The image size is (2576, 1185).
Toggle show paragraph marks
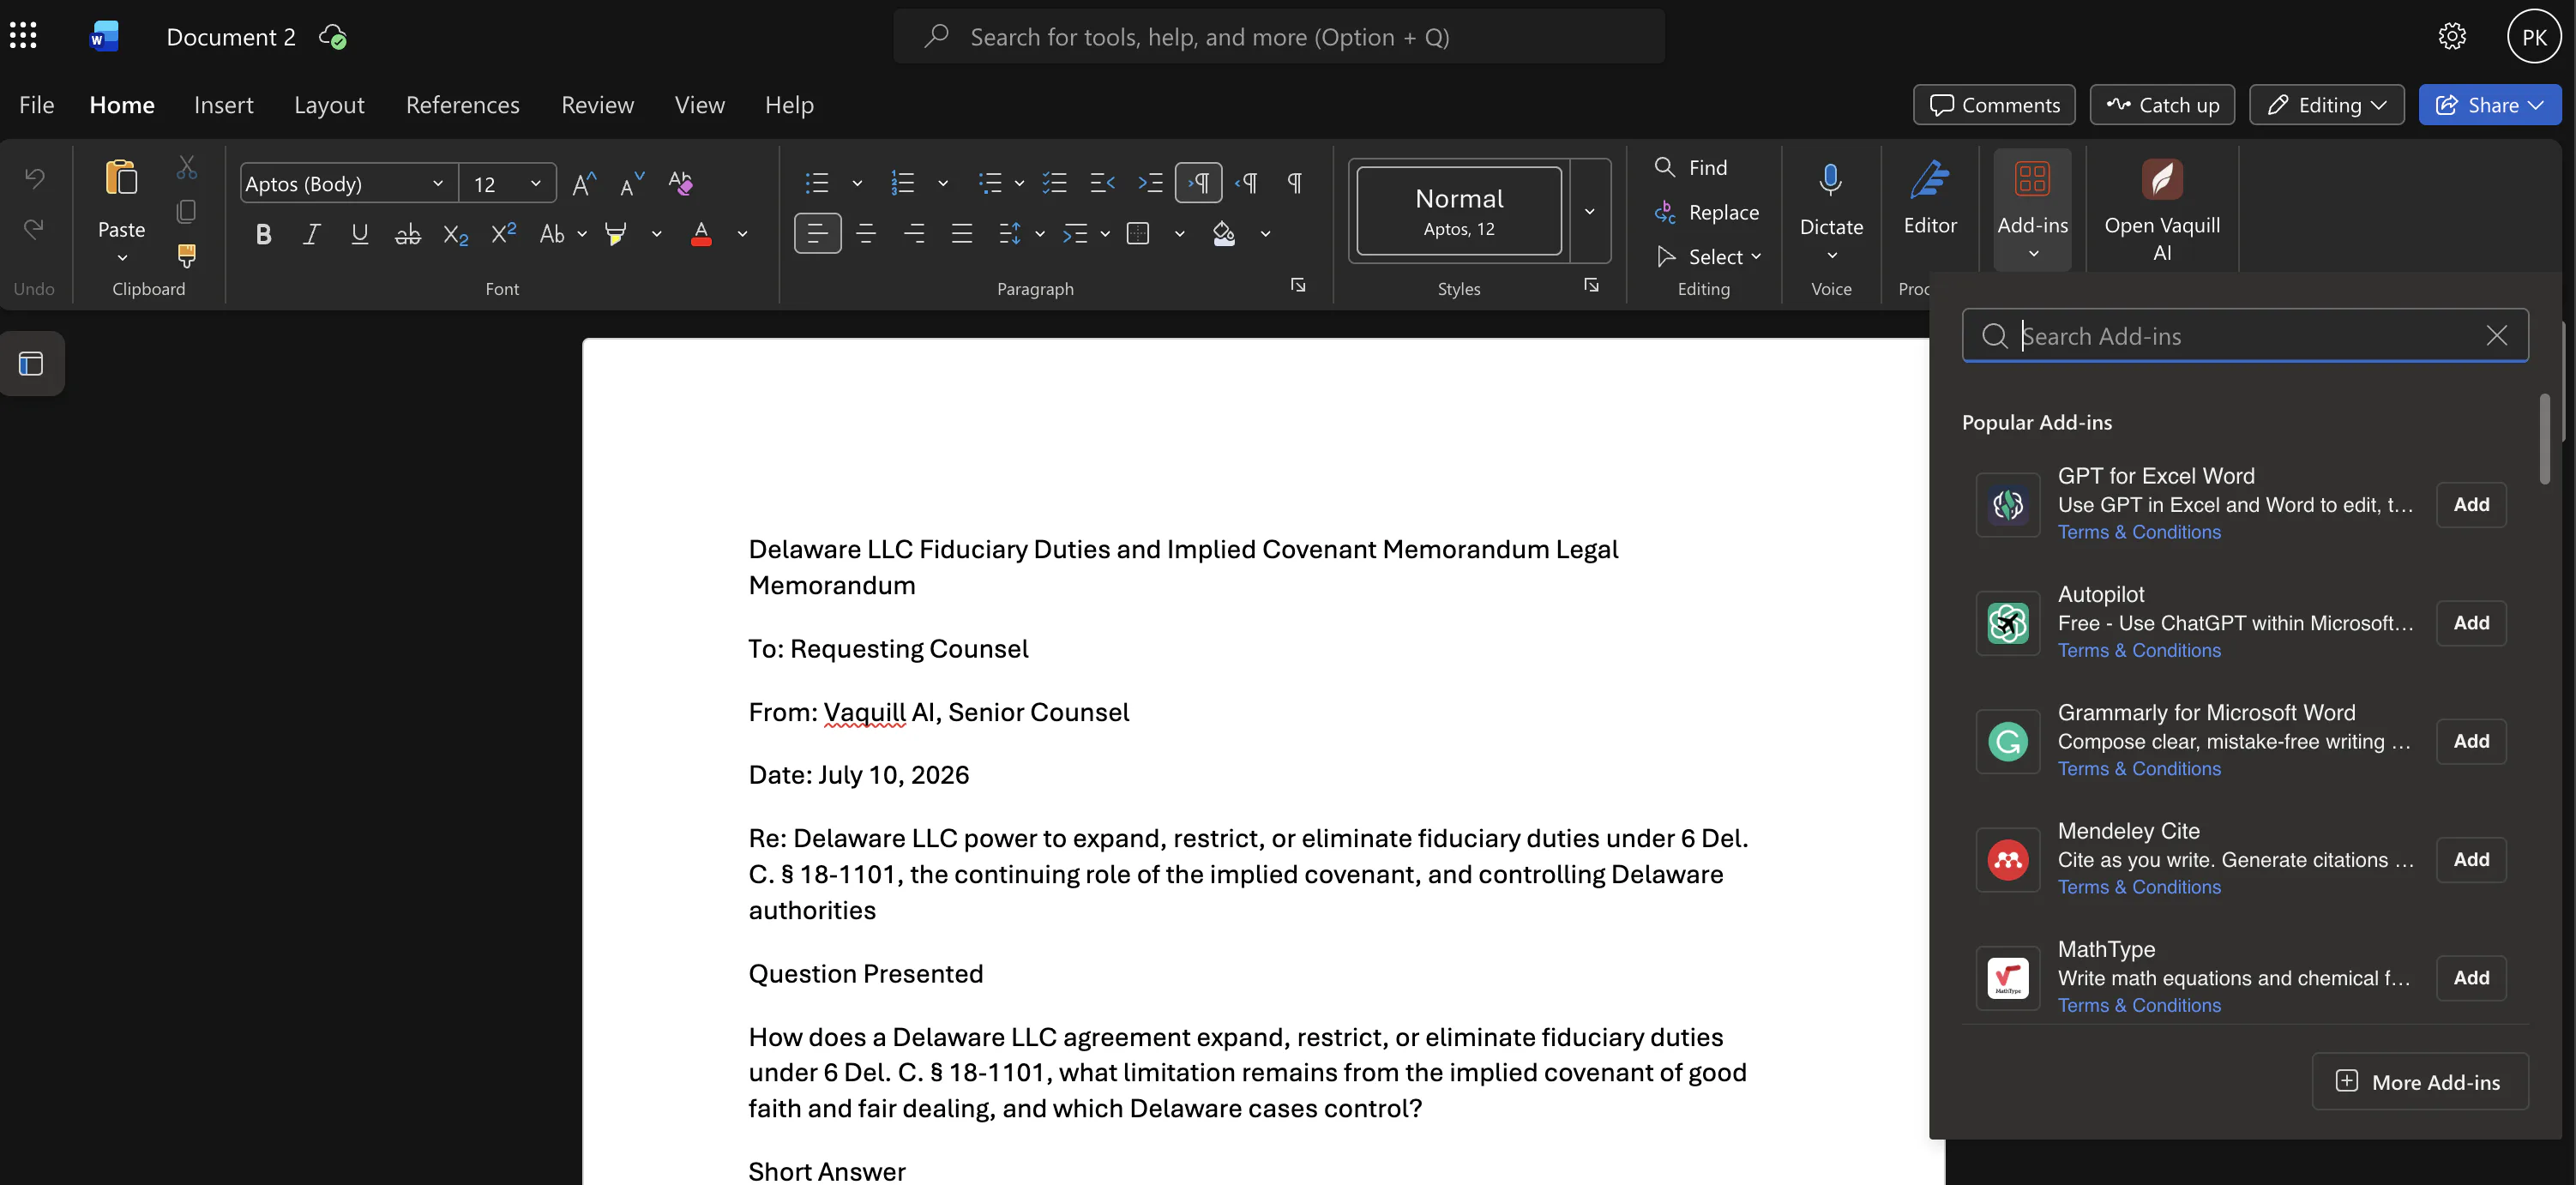[x=1294, y=183]
